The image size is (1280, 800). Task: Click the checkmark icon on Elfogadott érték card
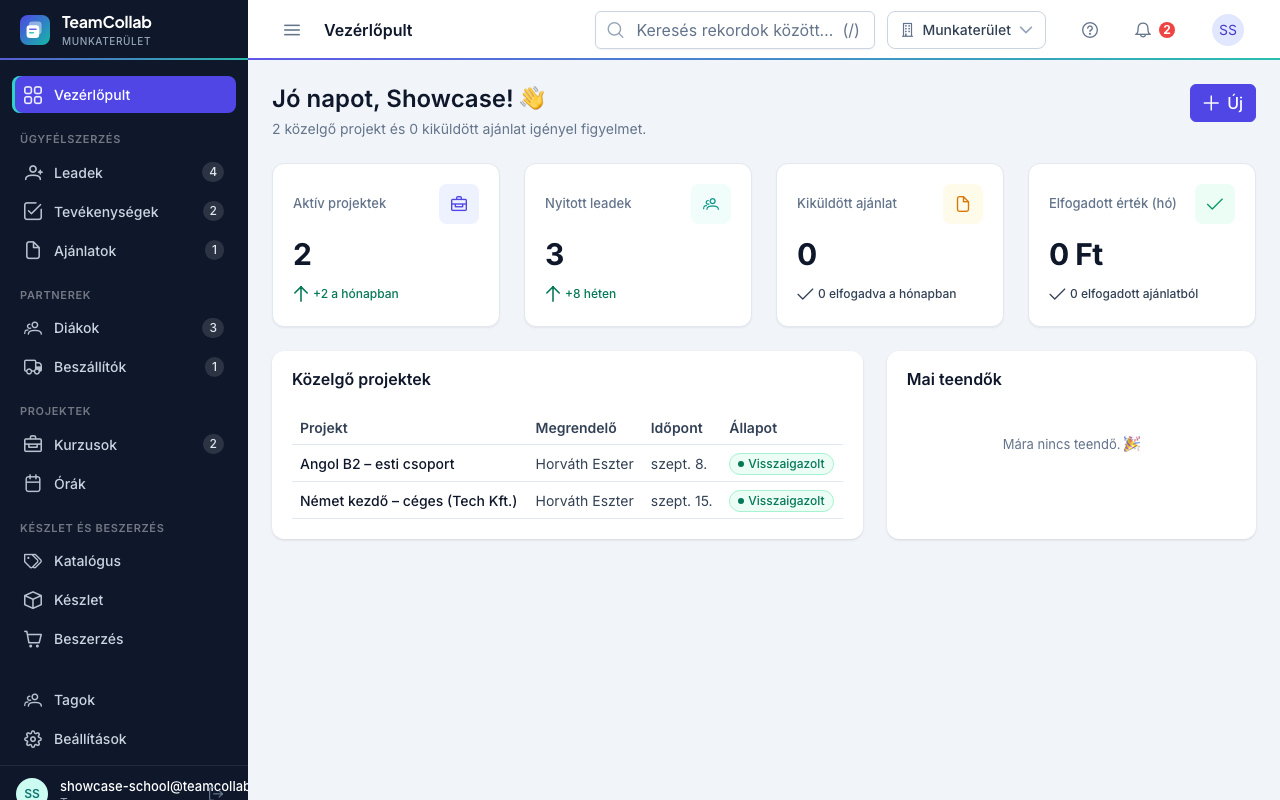1215,204
